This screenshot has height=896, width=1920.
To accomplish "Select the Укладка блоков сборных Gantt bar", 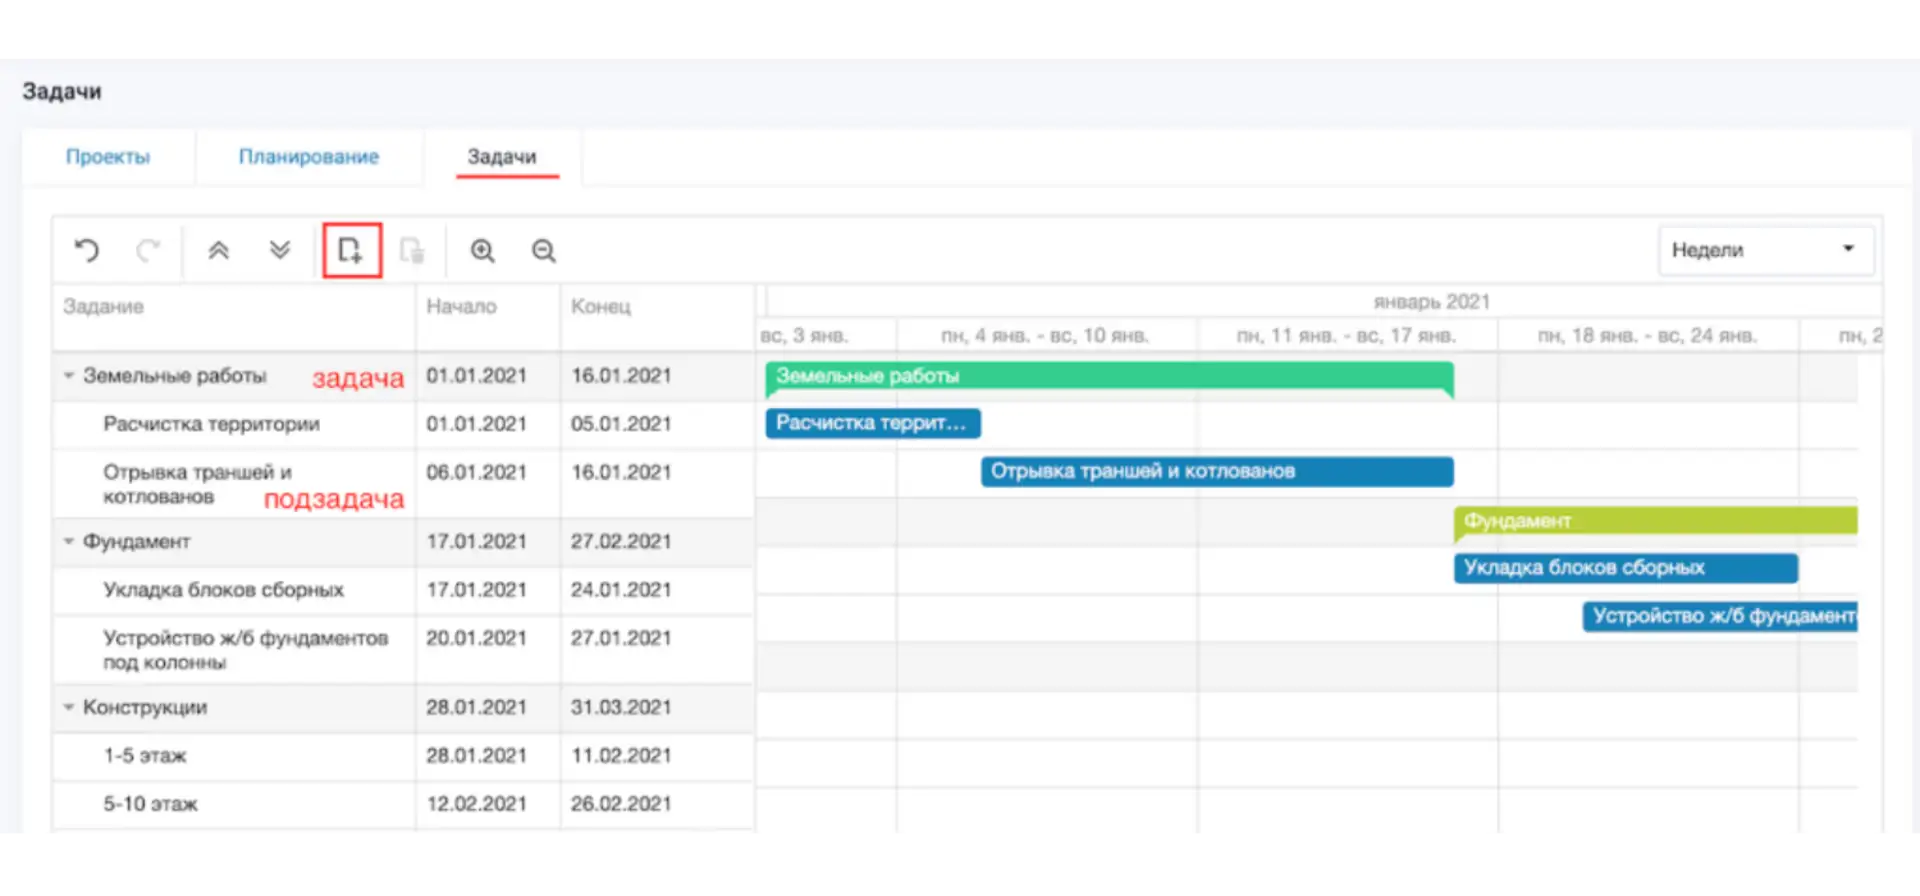I will pyautogui.click(x=1626, y=568).
